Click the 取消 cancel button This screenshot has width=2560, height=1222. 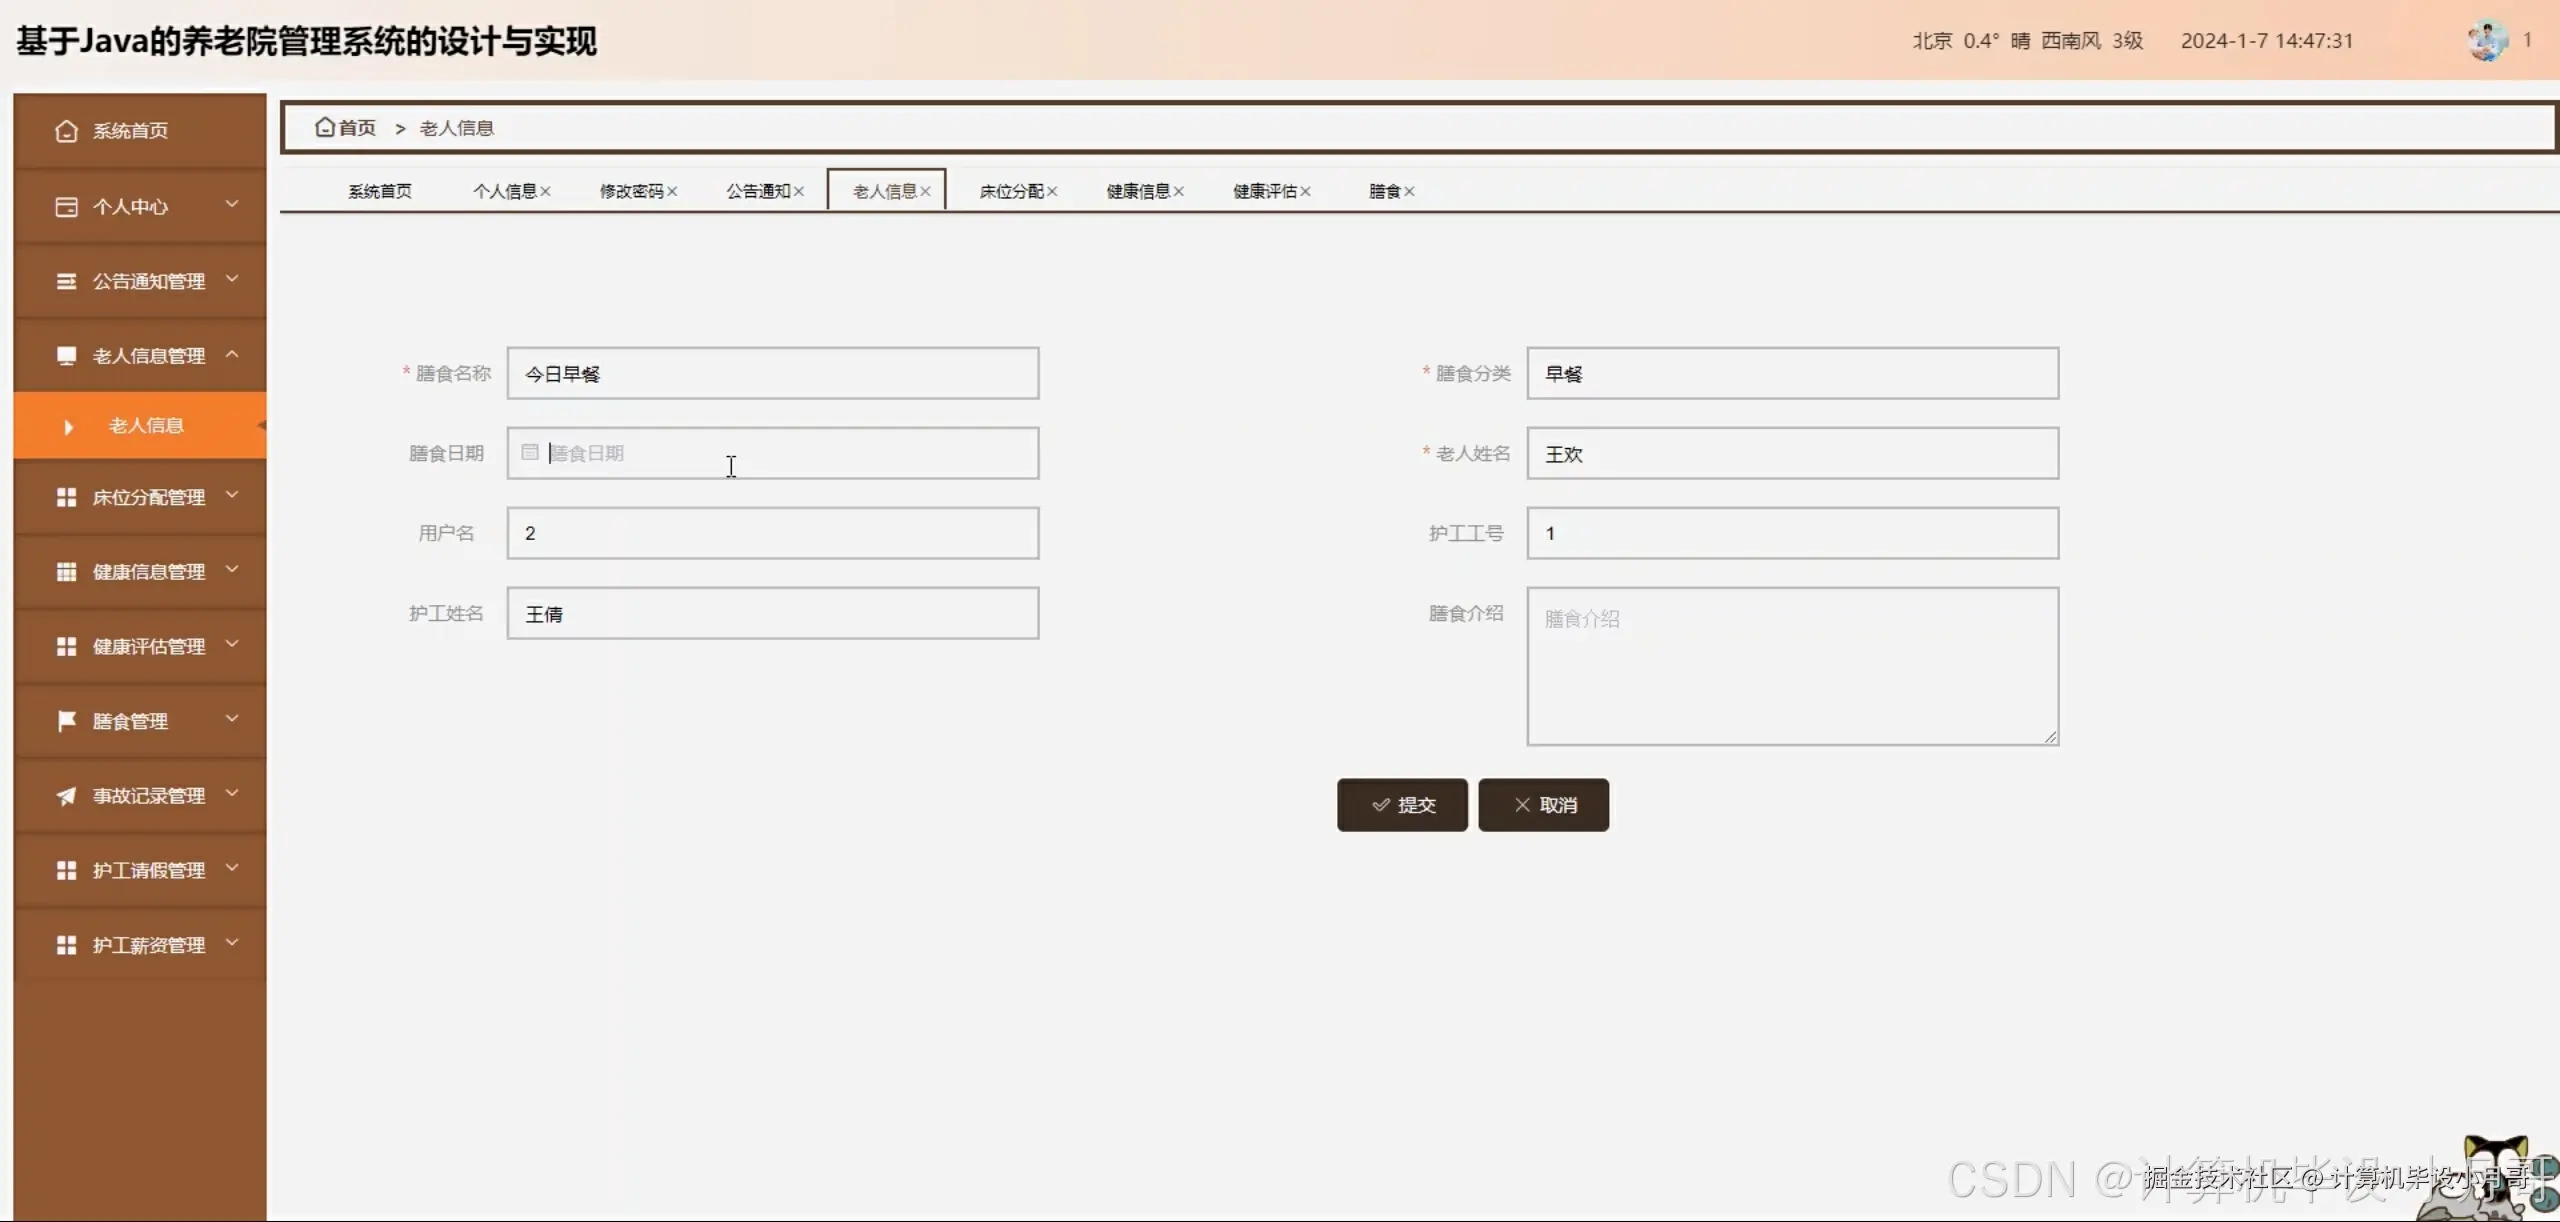tap(1543, 805)
